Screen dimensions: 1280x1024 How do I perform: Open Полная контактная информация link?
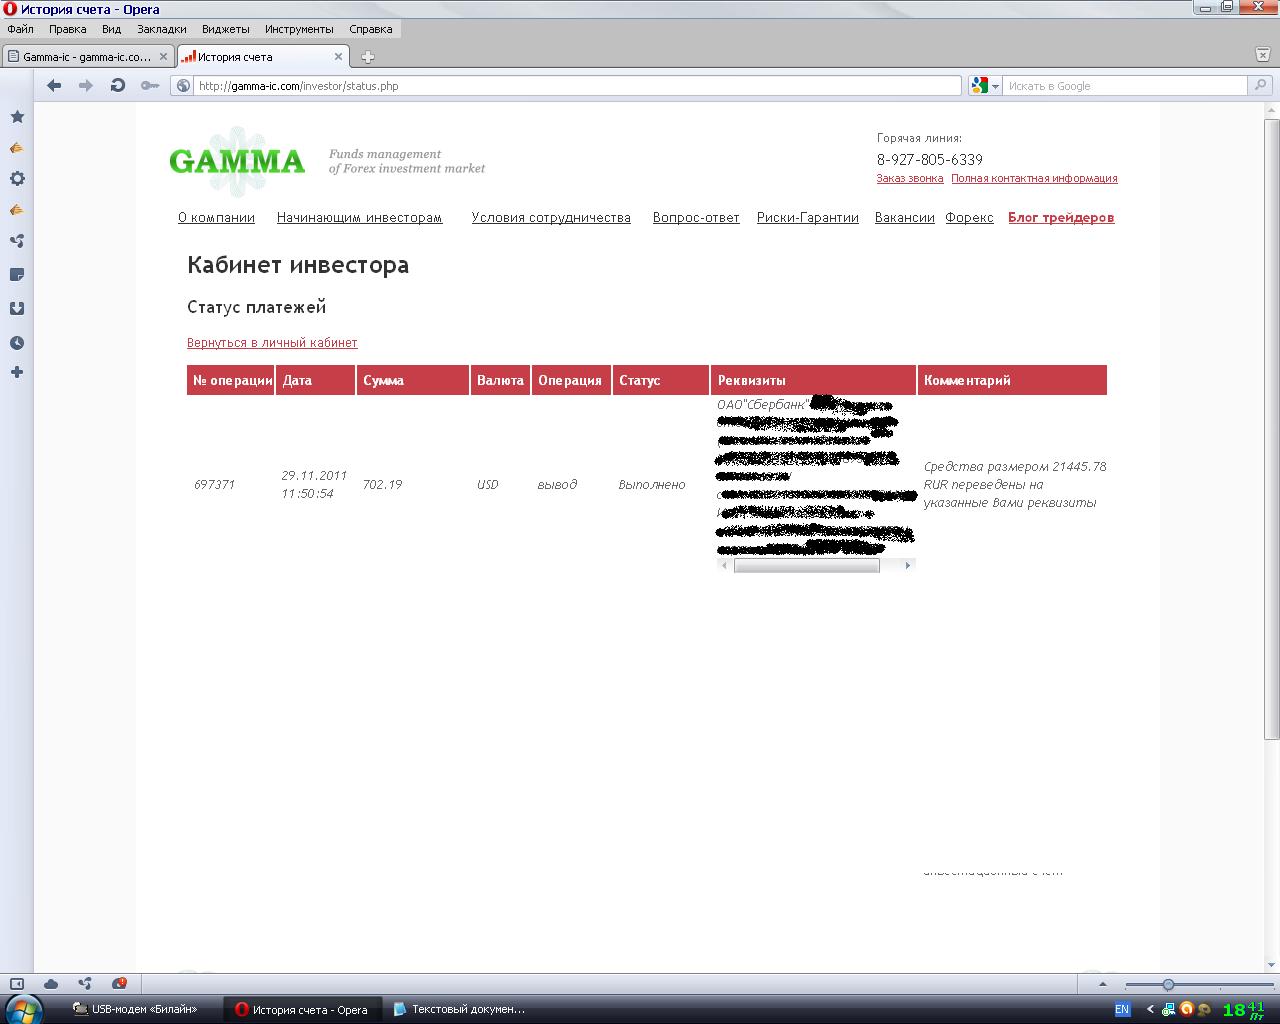tap(1034, 178)
